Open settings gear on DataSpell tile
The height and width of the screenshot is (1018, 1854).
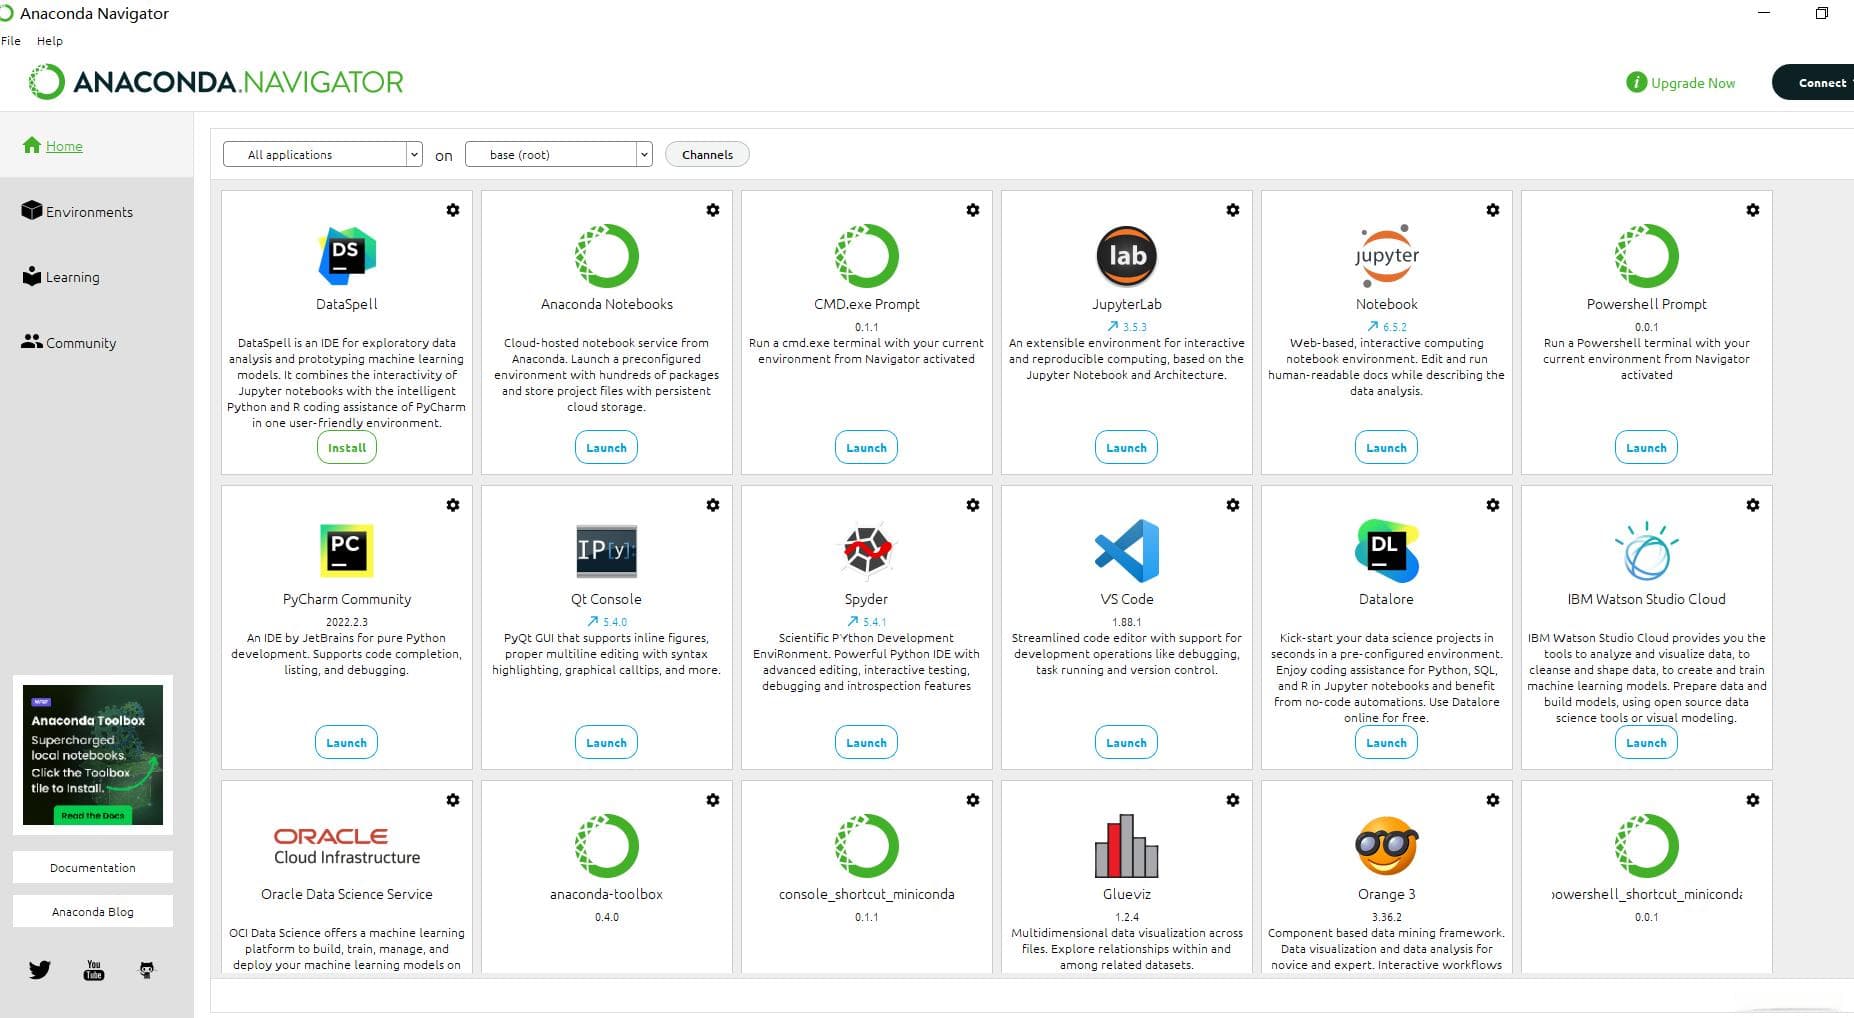[x=453, y=210]
